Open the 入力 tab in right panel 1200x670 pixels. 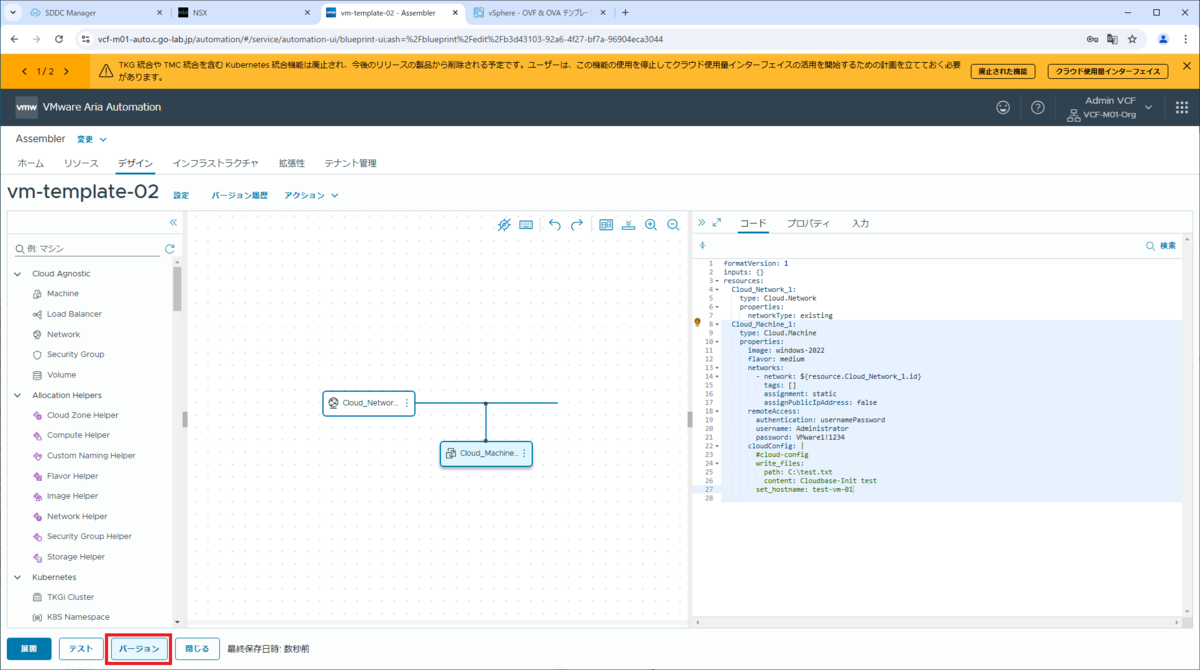tap(860, 223)
